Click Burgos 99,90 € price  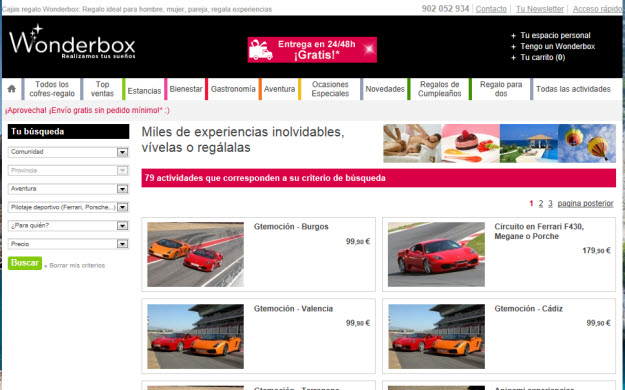click(x=358, y=241)
